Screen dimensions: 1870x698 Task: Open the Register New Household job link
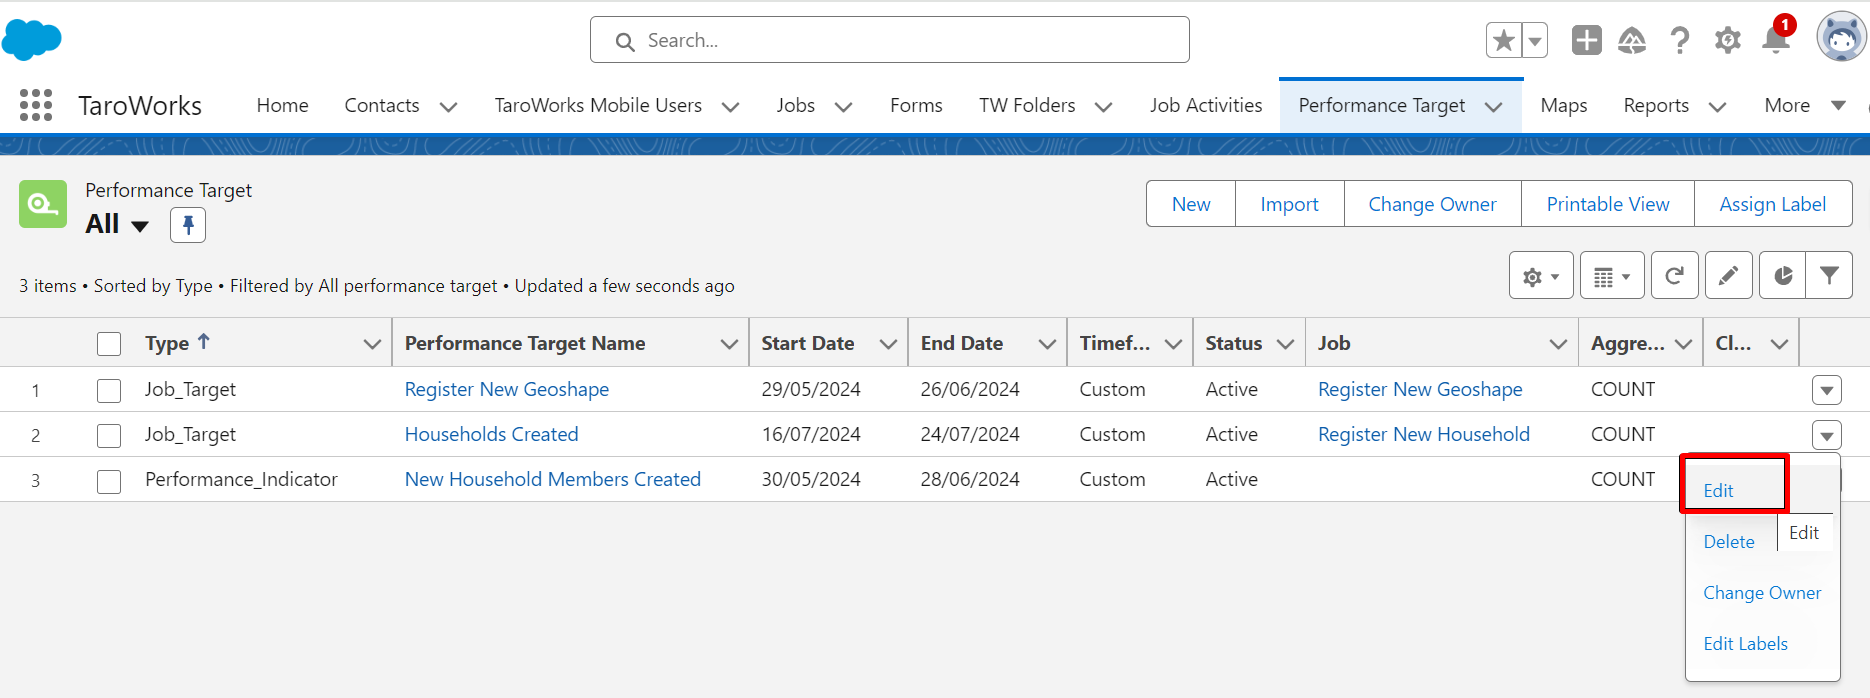(x=1424, y=434)
